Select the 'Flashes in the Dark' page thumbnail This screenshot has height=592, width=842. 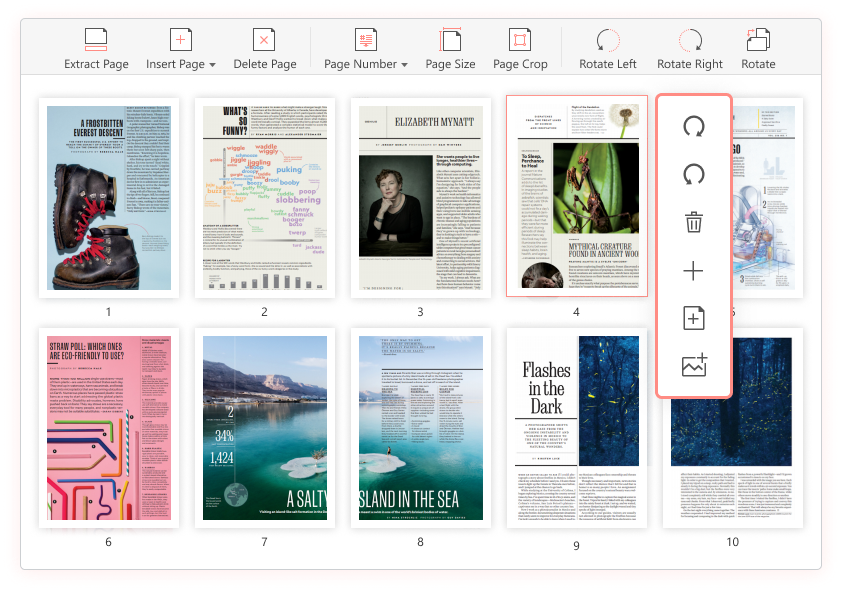pyautogui.click(x=575, y=434)
